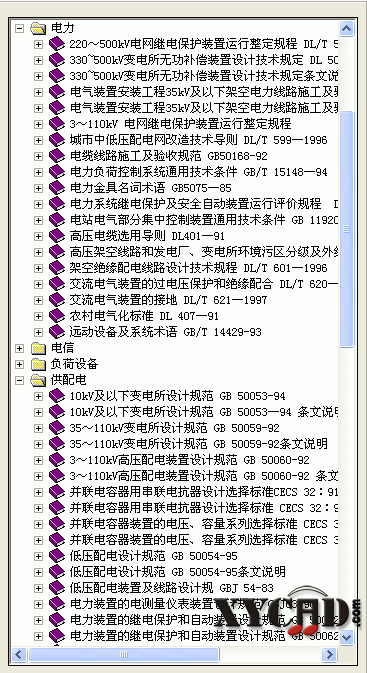The width and height of the screenshot is (367, 673).
Task: Click book icon beside 低压配电设计规范 GB 50054-95
Action: [57, 556]
